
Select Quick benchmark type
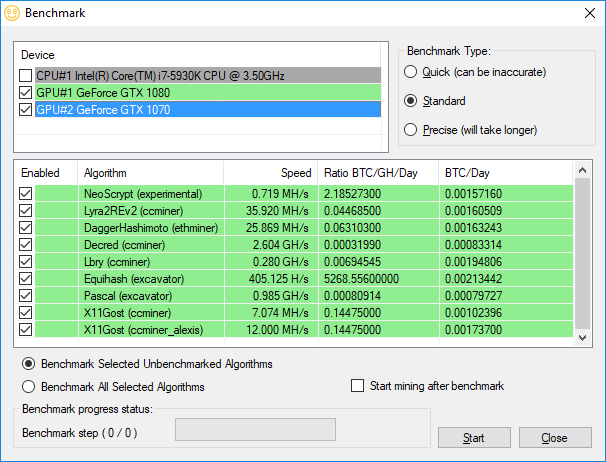click(410, 72)
